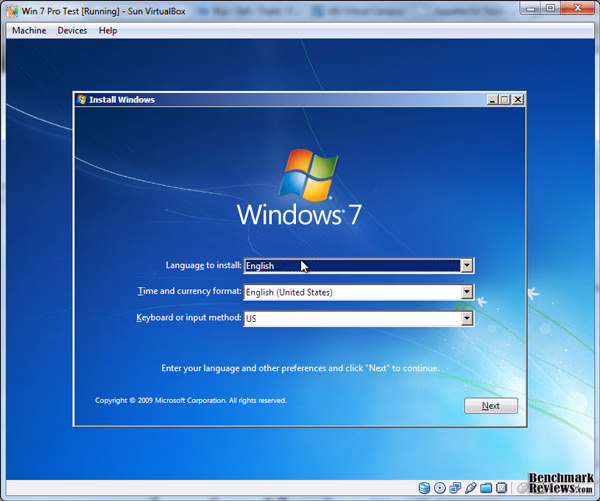Screen dimensions: 600x501
Task: Click the hard disk activity status icon
Action: pyautogui.click(x=424, y=488)
